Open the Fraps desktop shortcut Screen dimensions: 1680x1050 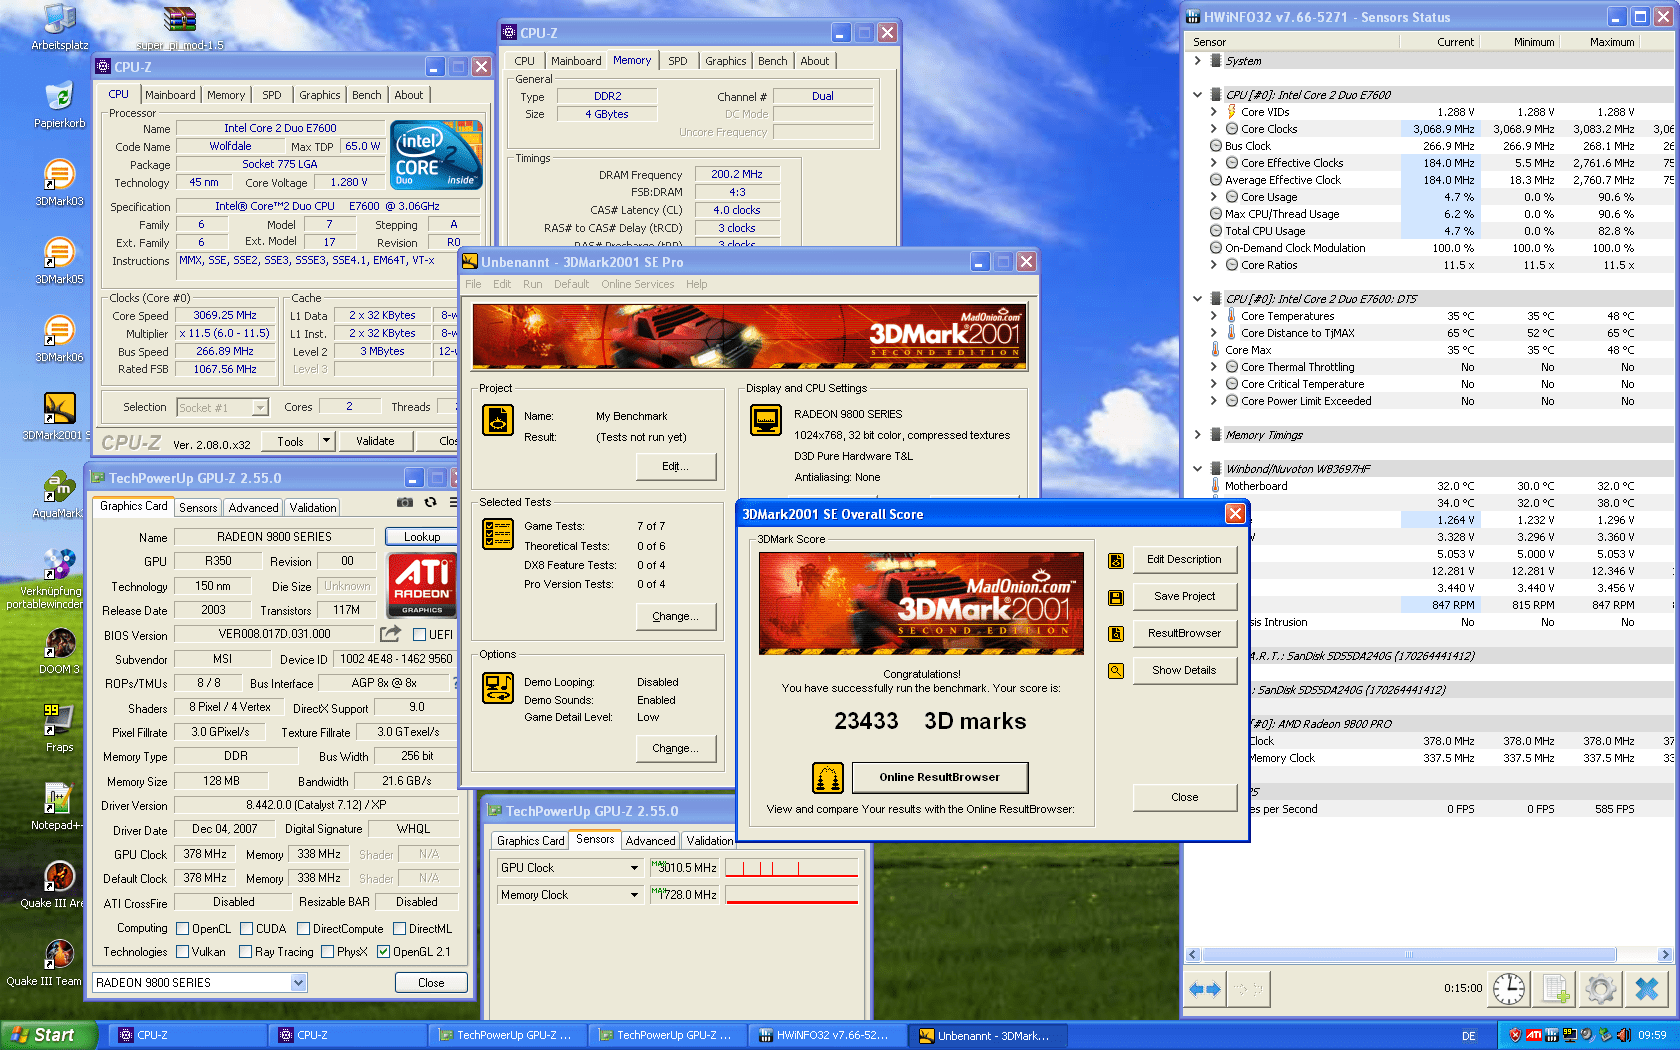pyautogui.click(x=59, y=728)
